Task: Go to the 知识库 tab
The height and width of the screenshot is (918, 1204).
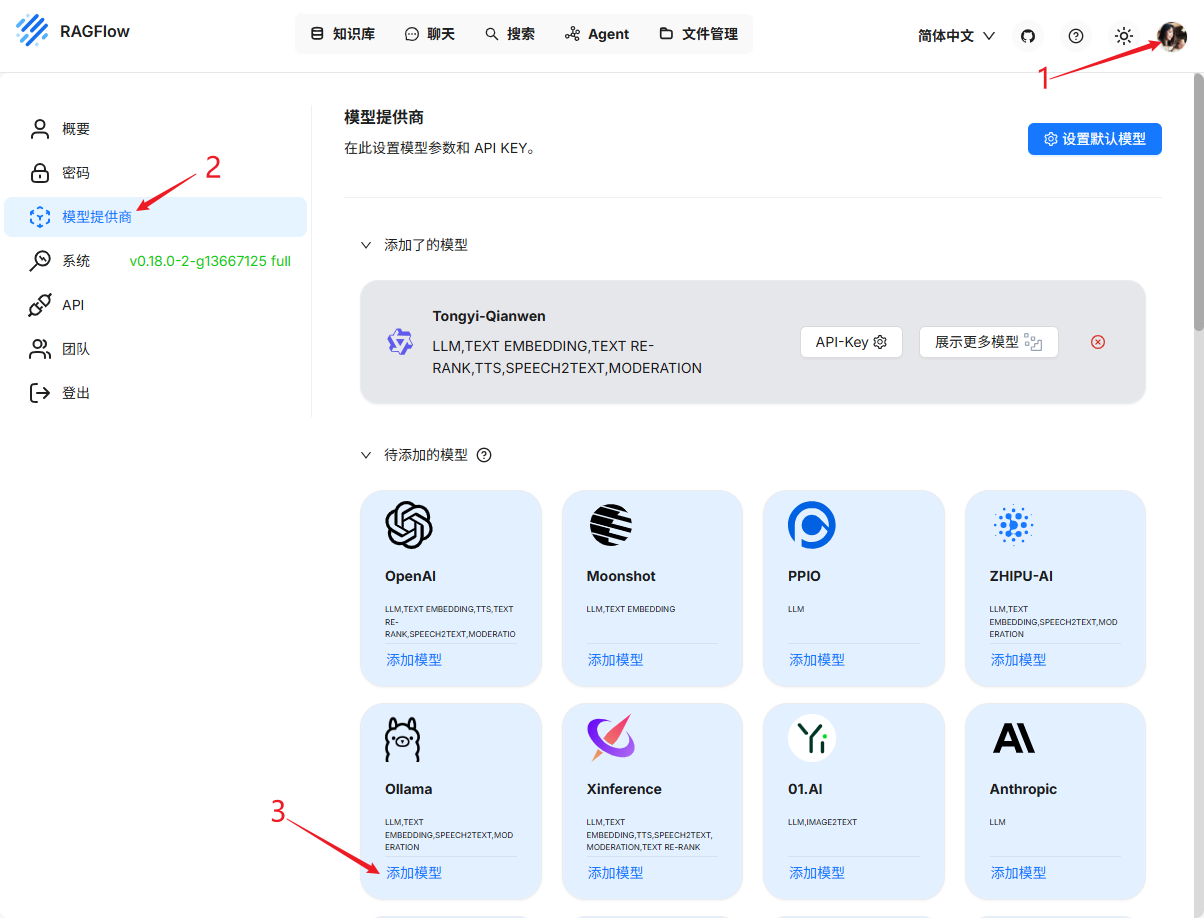Action: click(x=343, y=34)
